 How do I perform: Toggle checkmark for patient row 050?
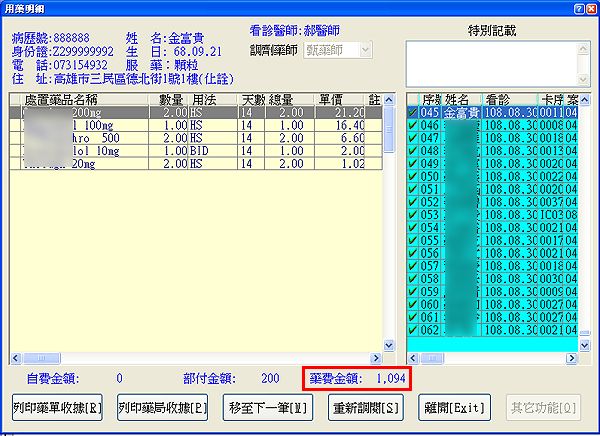coord(413,176)
